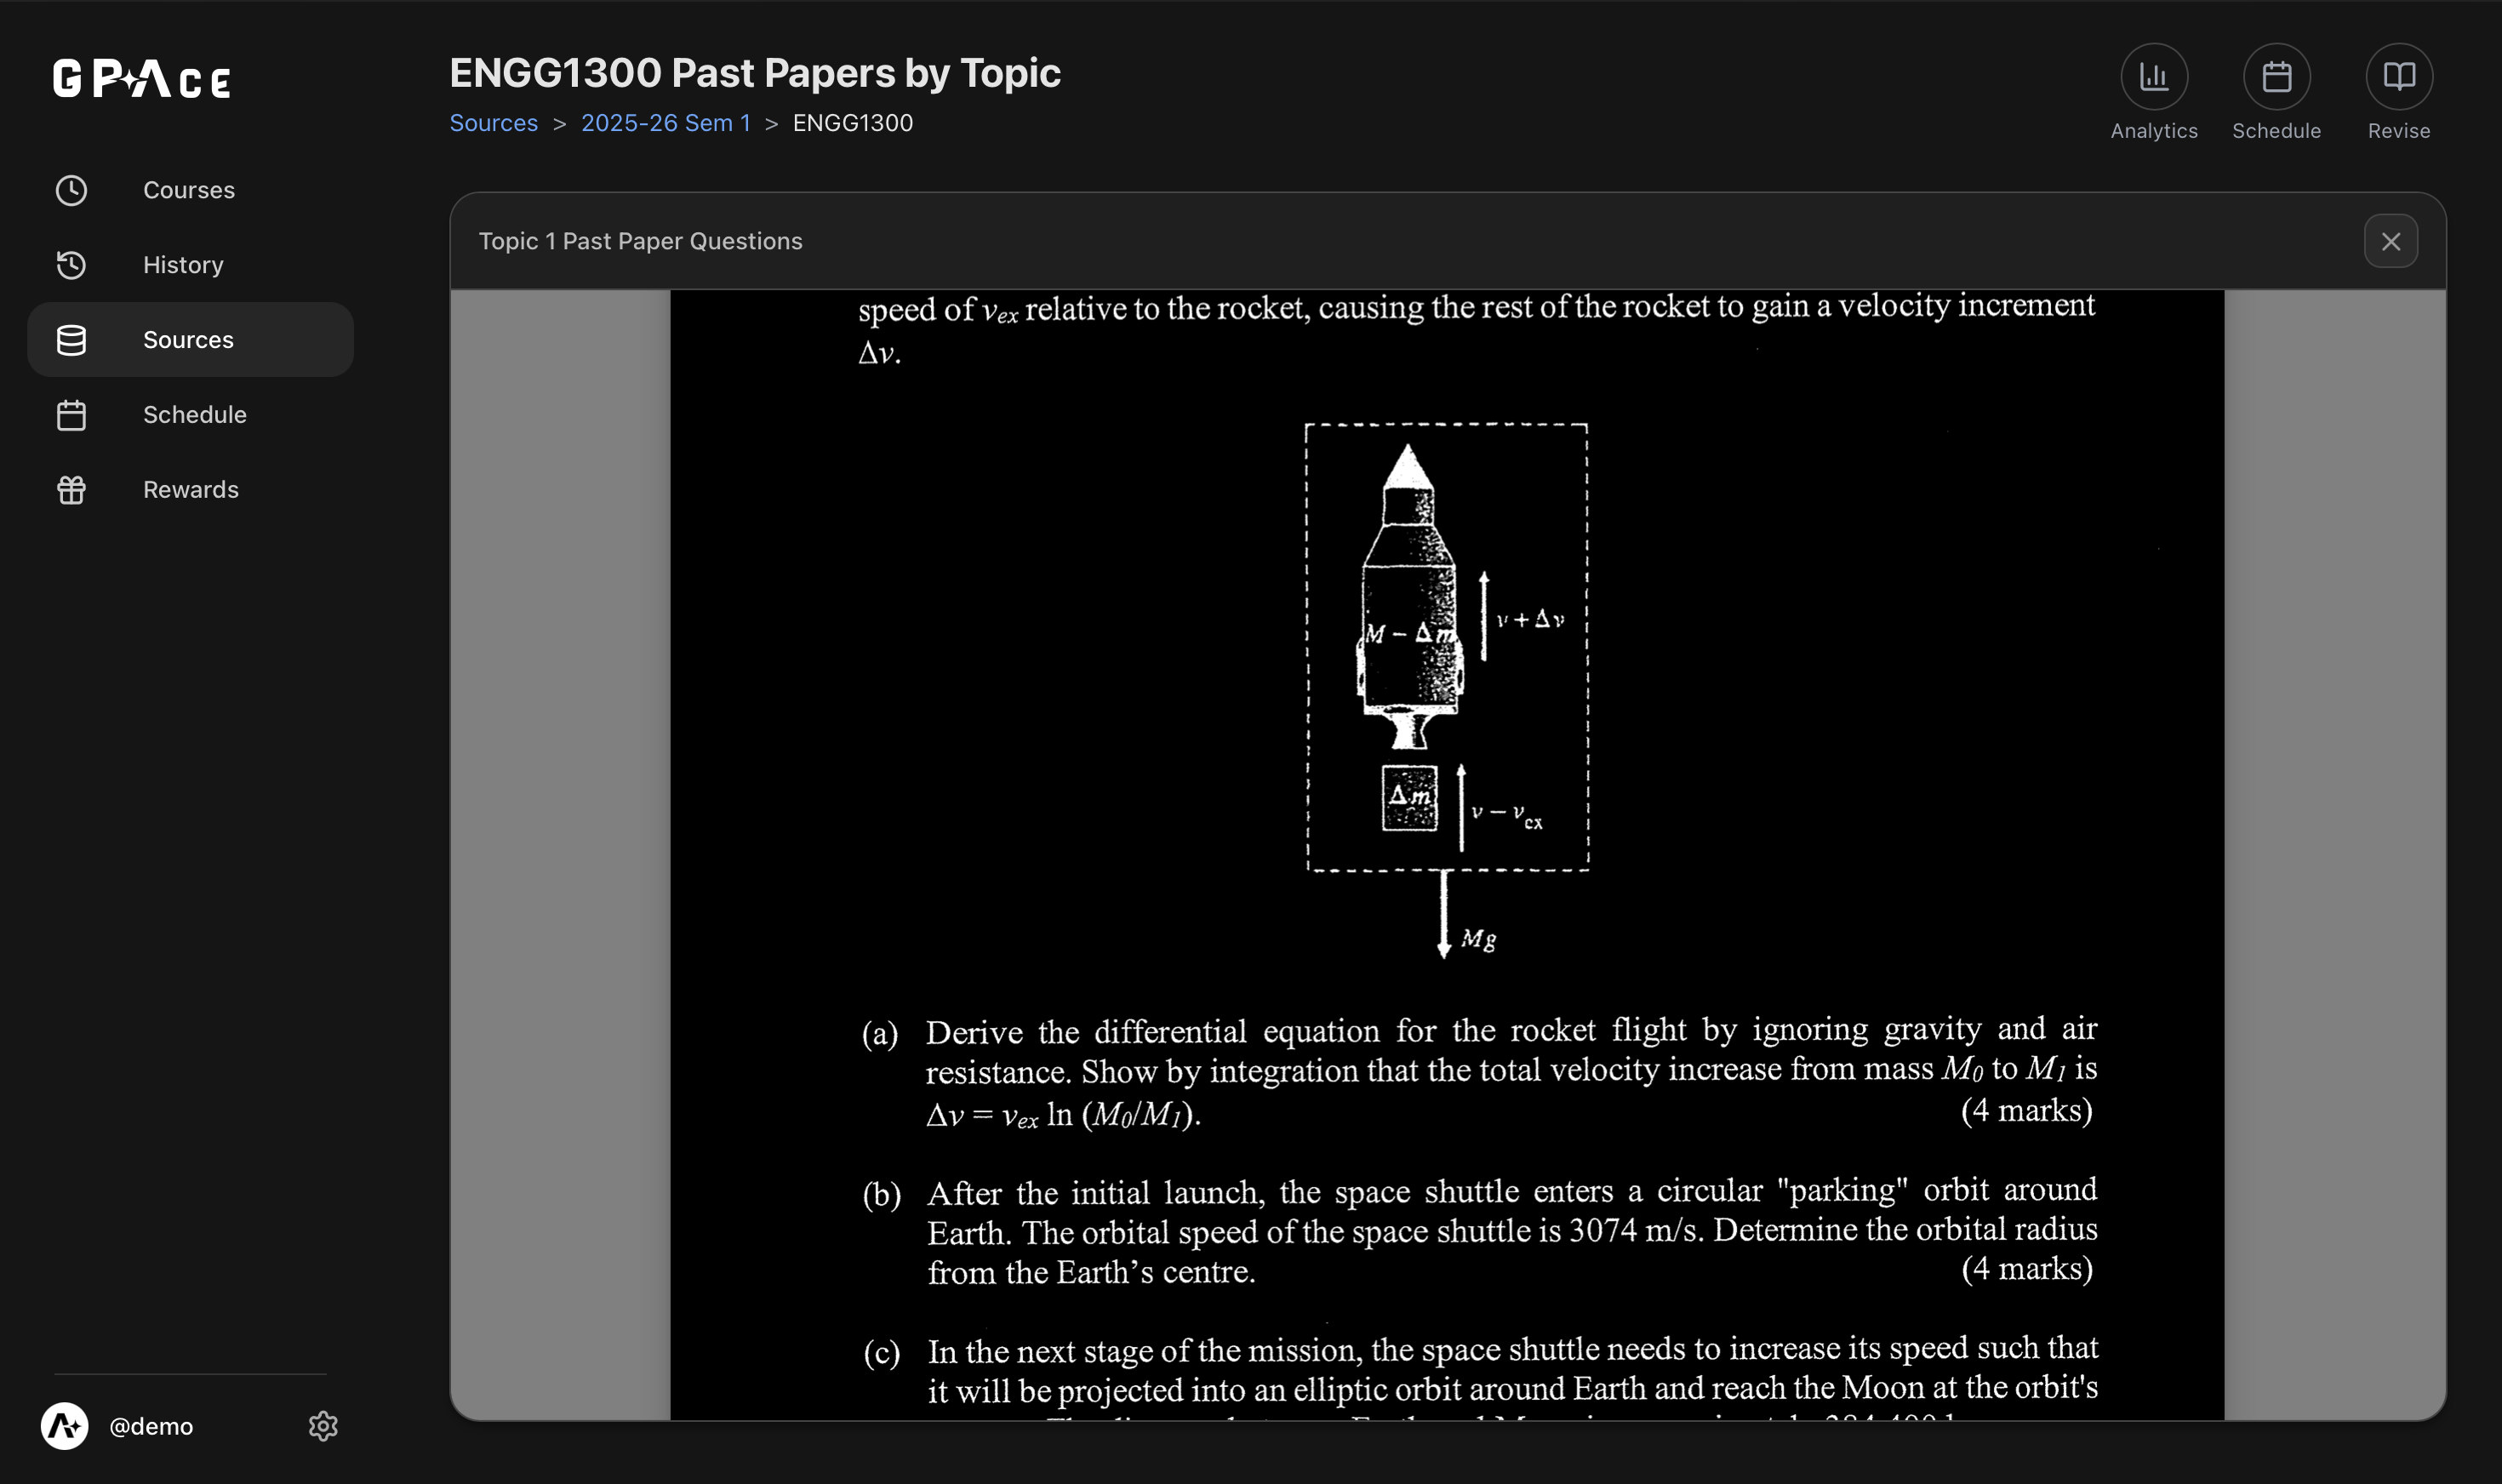Screen dimensions: 2502x1484
Task: Open settings gear next to @demo
Action: [x=323, y=1426]
